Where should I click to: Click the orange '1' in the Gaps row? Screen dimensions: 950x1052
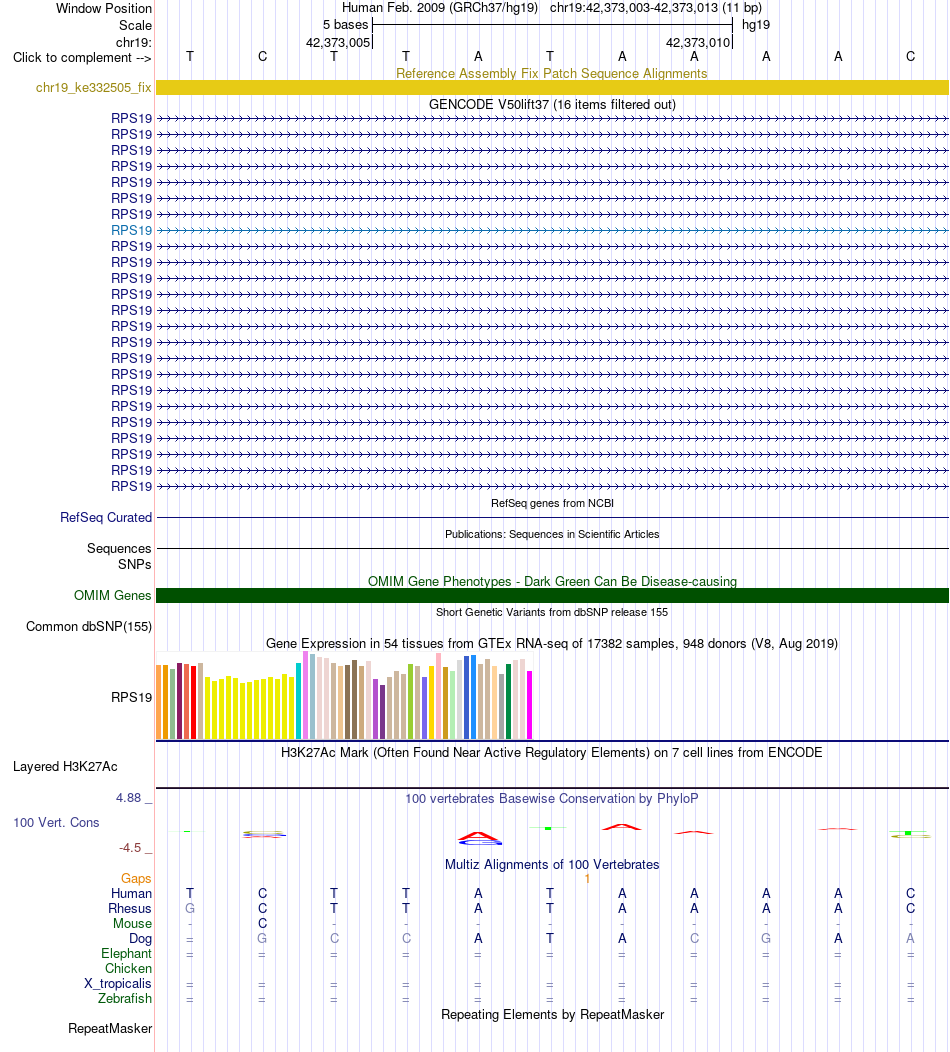[x=587, y=878]
